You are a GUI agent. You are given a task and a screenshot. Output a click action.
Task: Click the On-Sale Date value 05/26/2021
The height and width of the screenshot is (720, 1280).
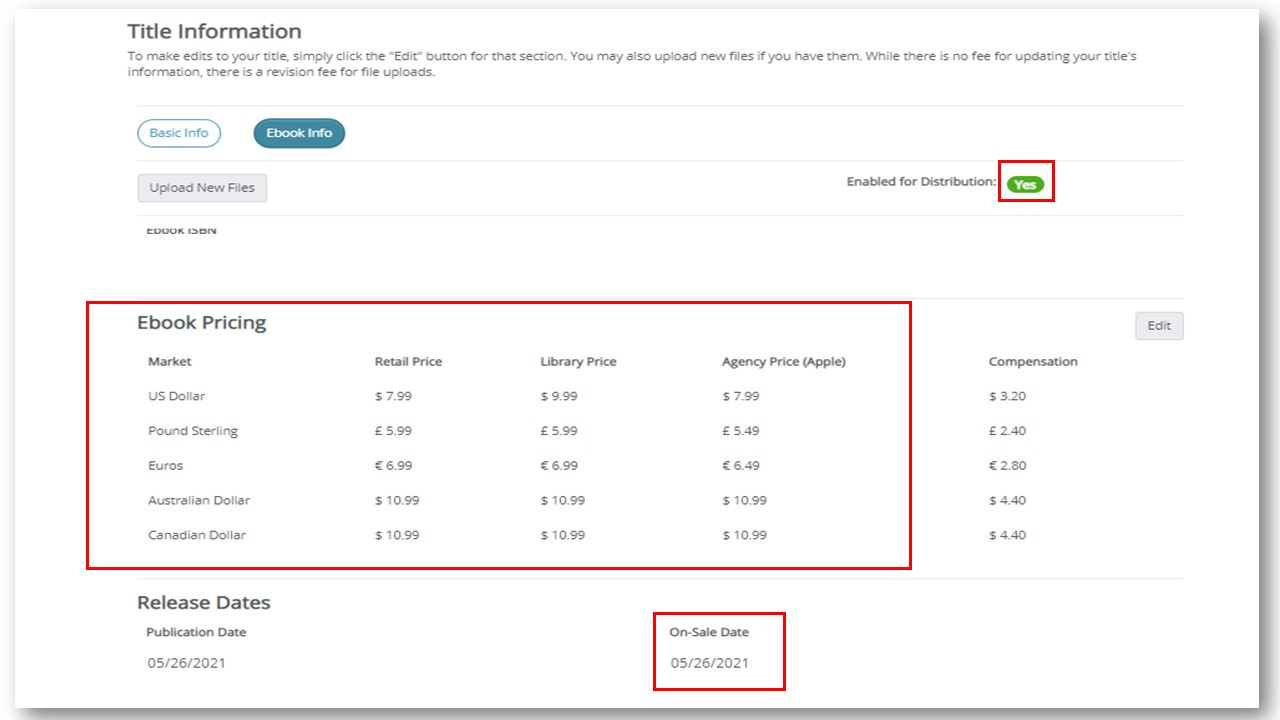(x=710, y=663)
